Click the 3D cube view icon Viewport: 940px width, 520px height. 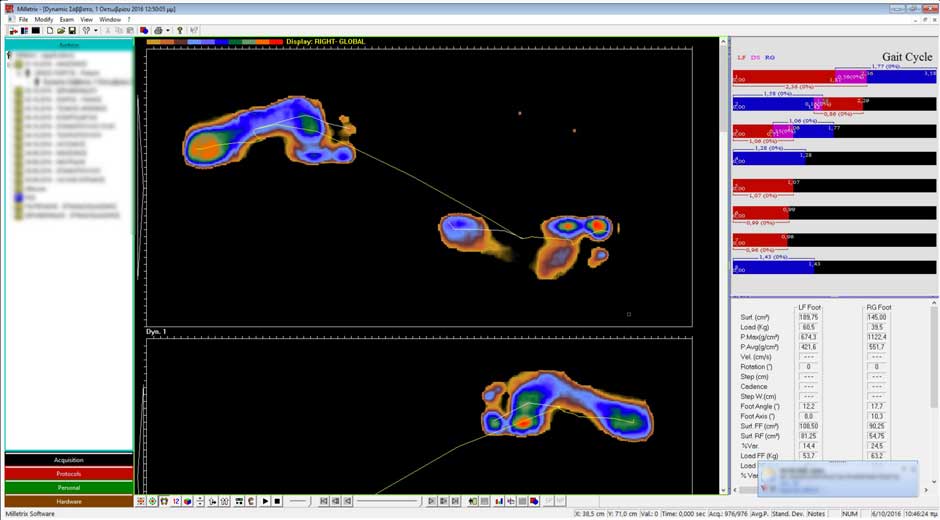(187, 501)
